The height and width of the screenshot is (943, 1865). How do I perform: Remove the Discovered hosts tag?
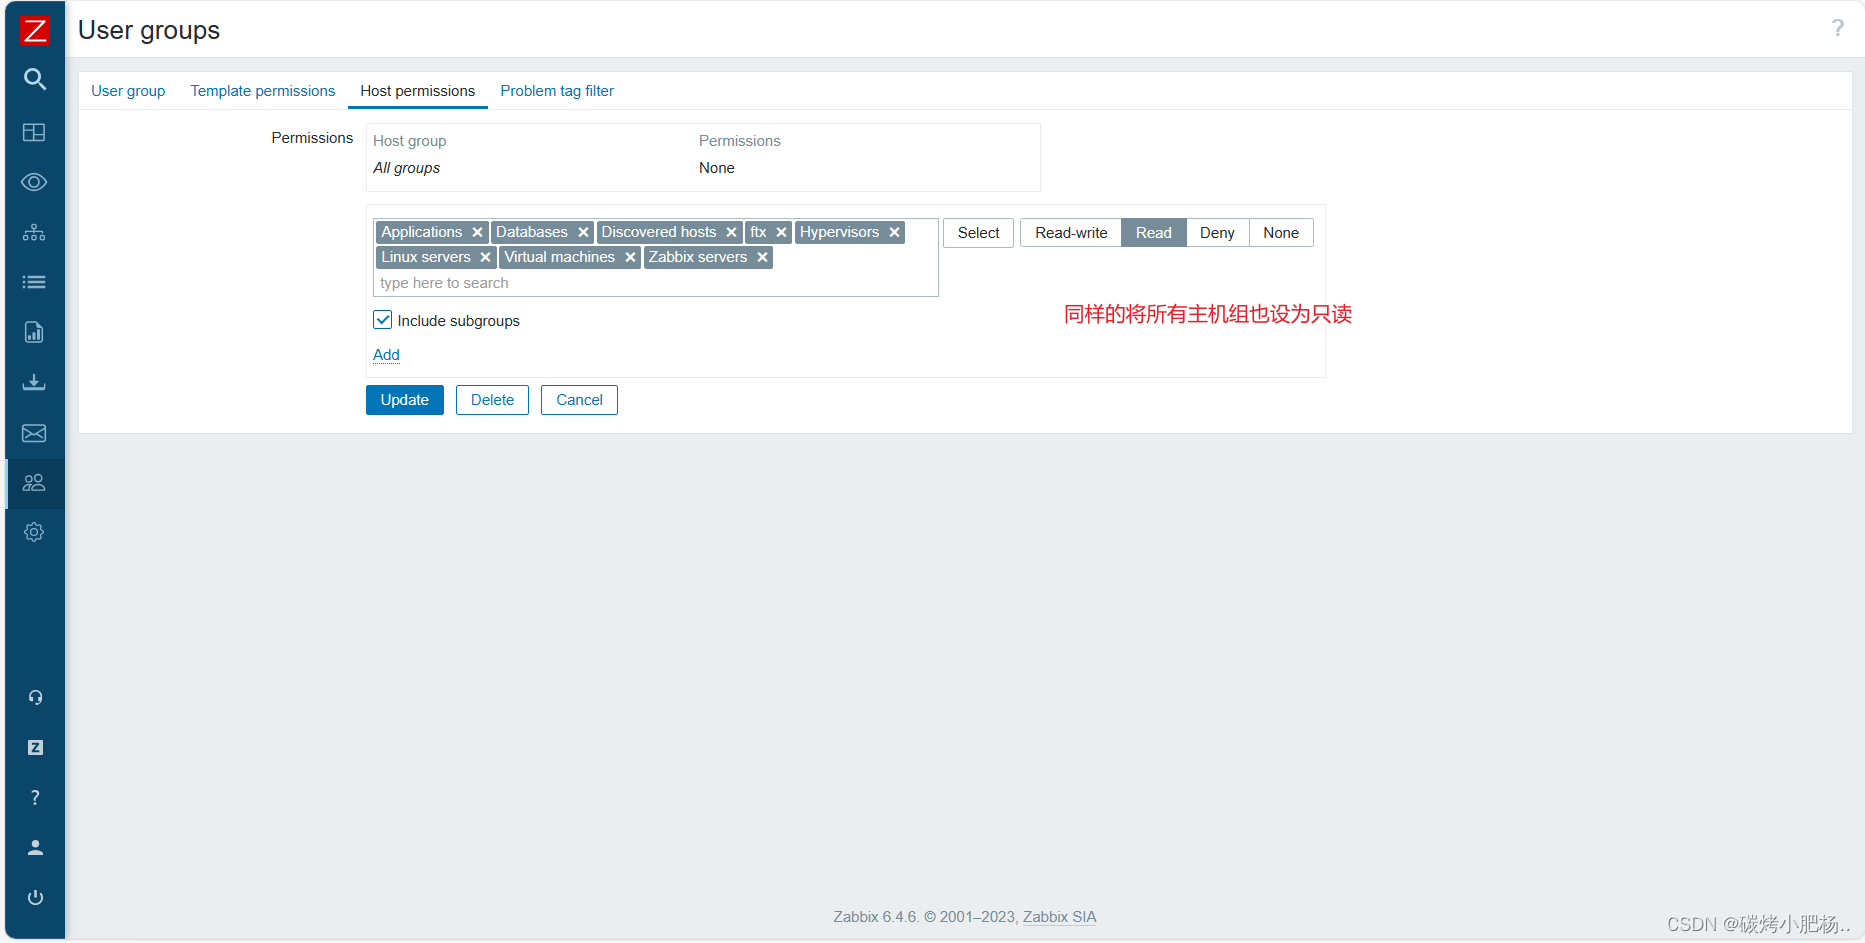731,232
